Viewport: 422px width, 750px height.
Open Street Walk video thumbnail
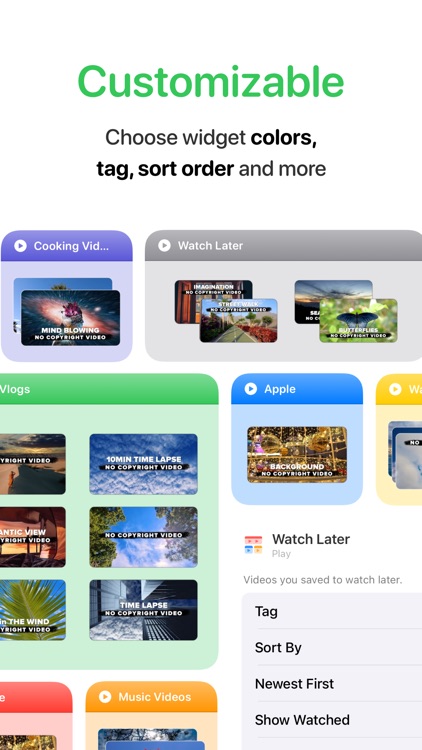(238, 320)
